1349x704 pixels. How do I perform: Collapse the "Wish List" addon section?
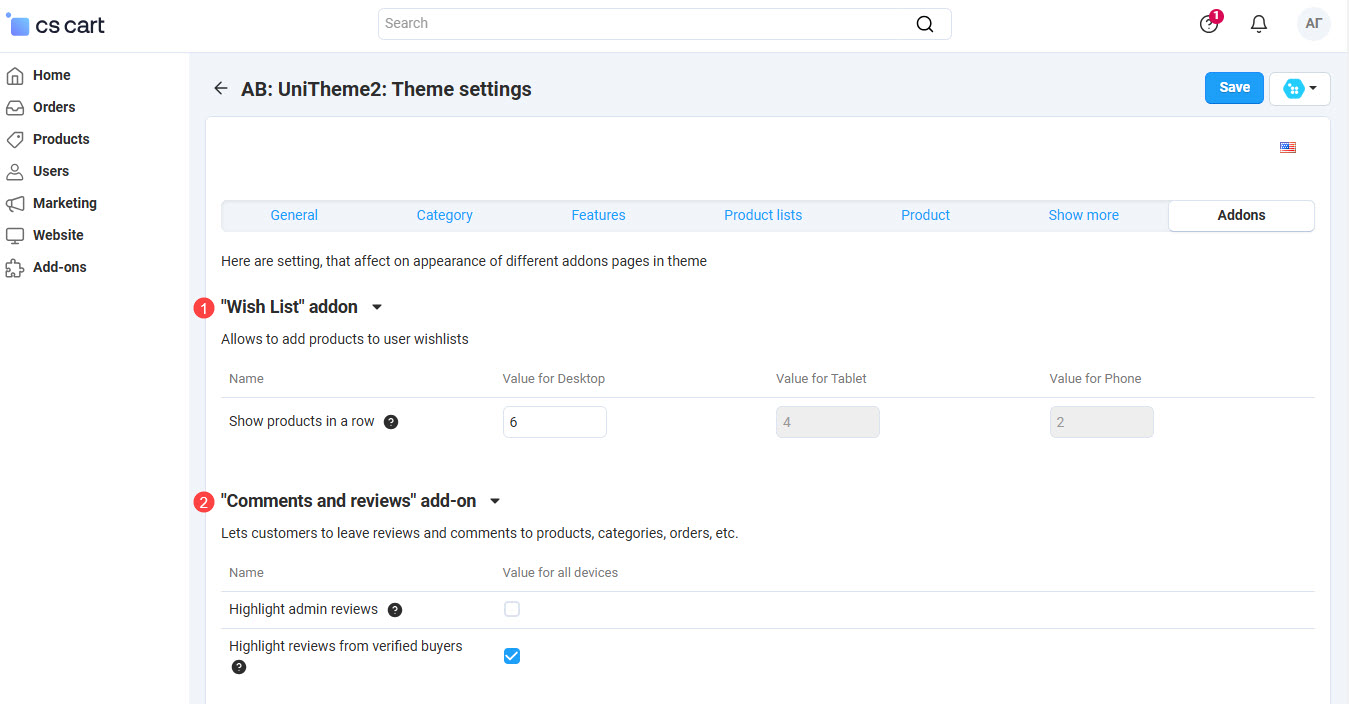click(x=377, y=307)
